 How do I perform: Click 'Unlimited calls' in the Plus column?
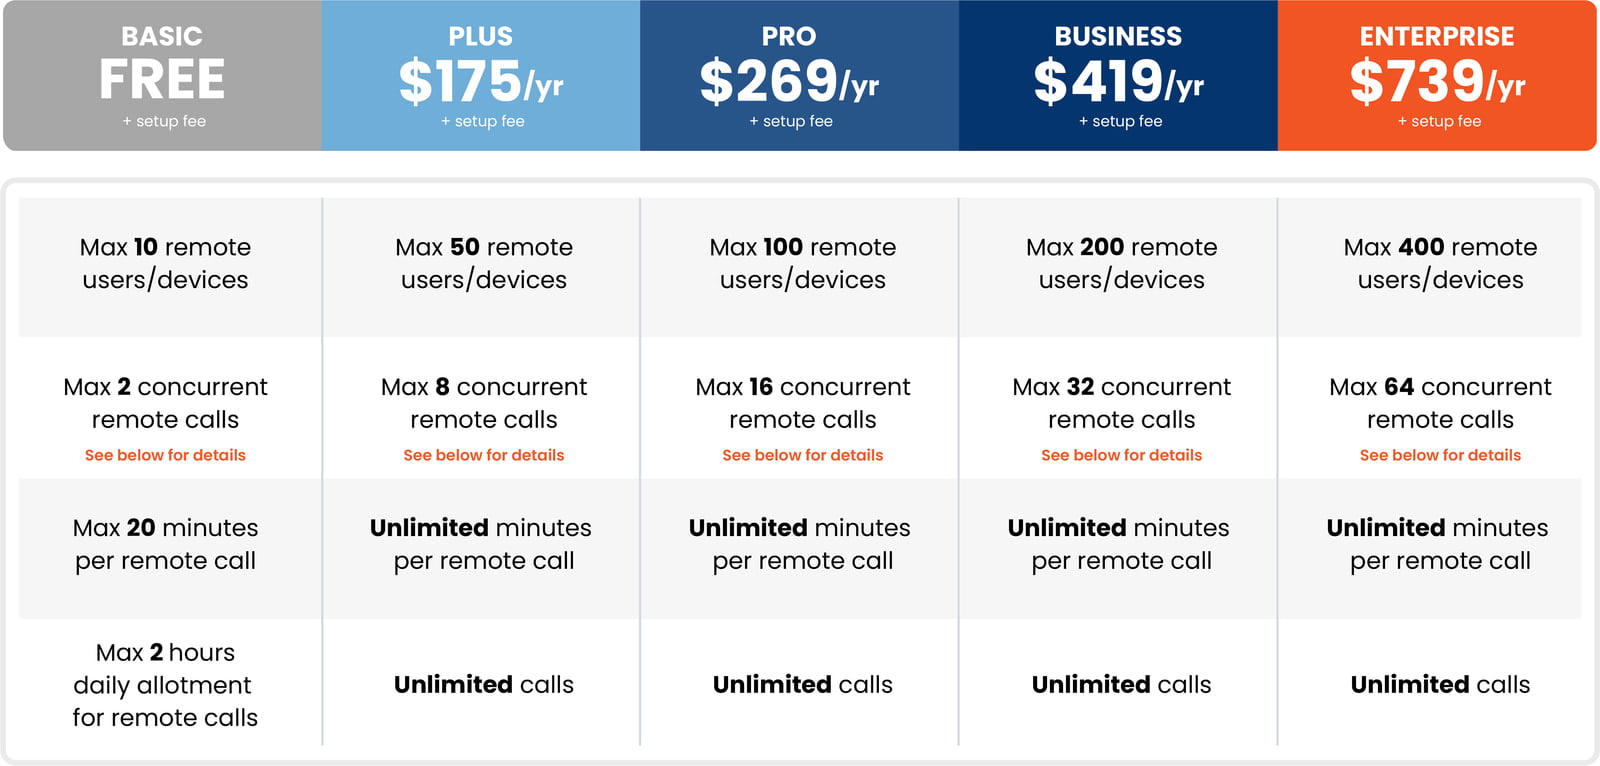(484, 685)
